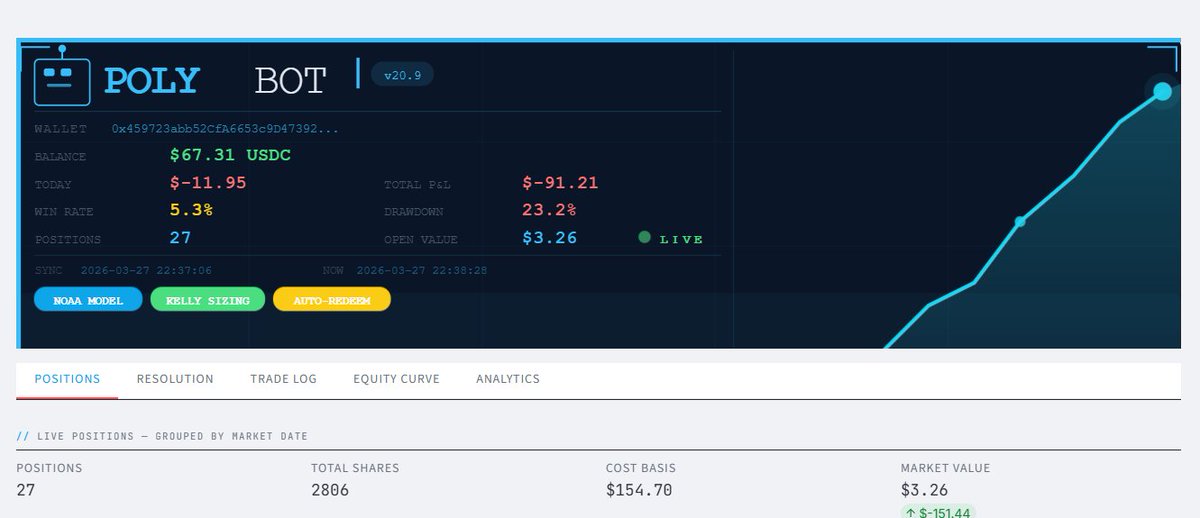1200x518 pixels.
Task: Open the TRADE LOG tab
Action: [283, 379]
